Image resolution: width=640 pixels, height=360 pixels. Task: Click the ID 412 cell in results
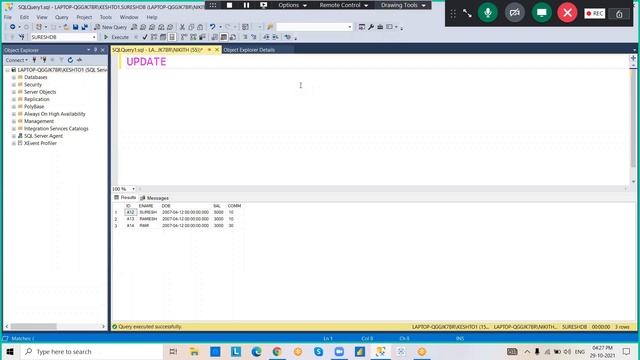click(130, 212)
